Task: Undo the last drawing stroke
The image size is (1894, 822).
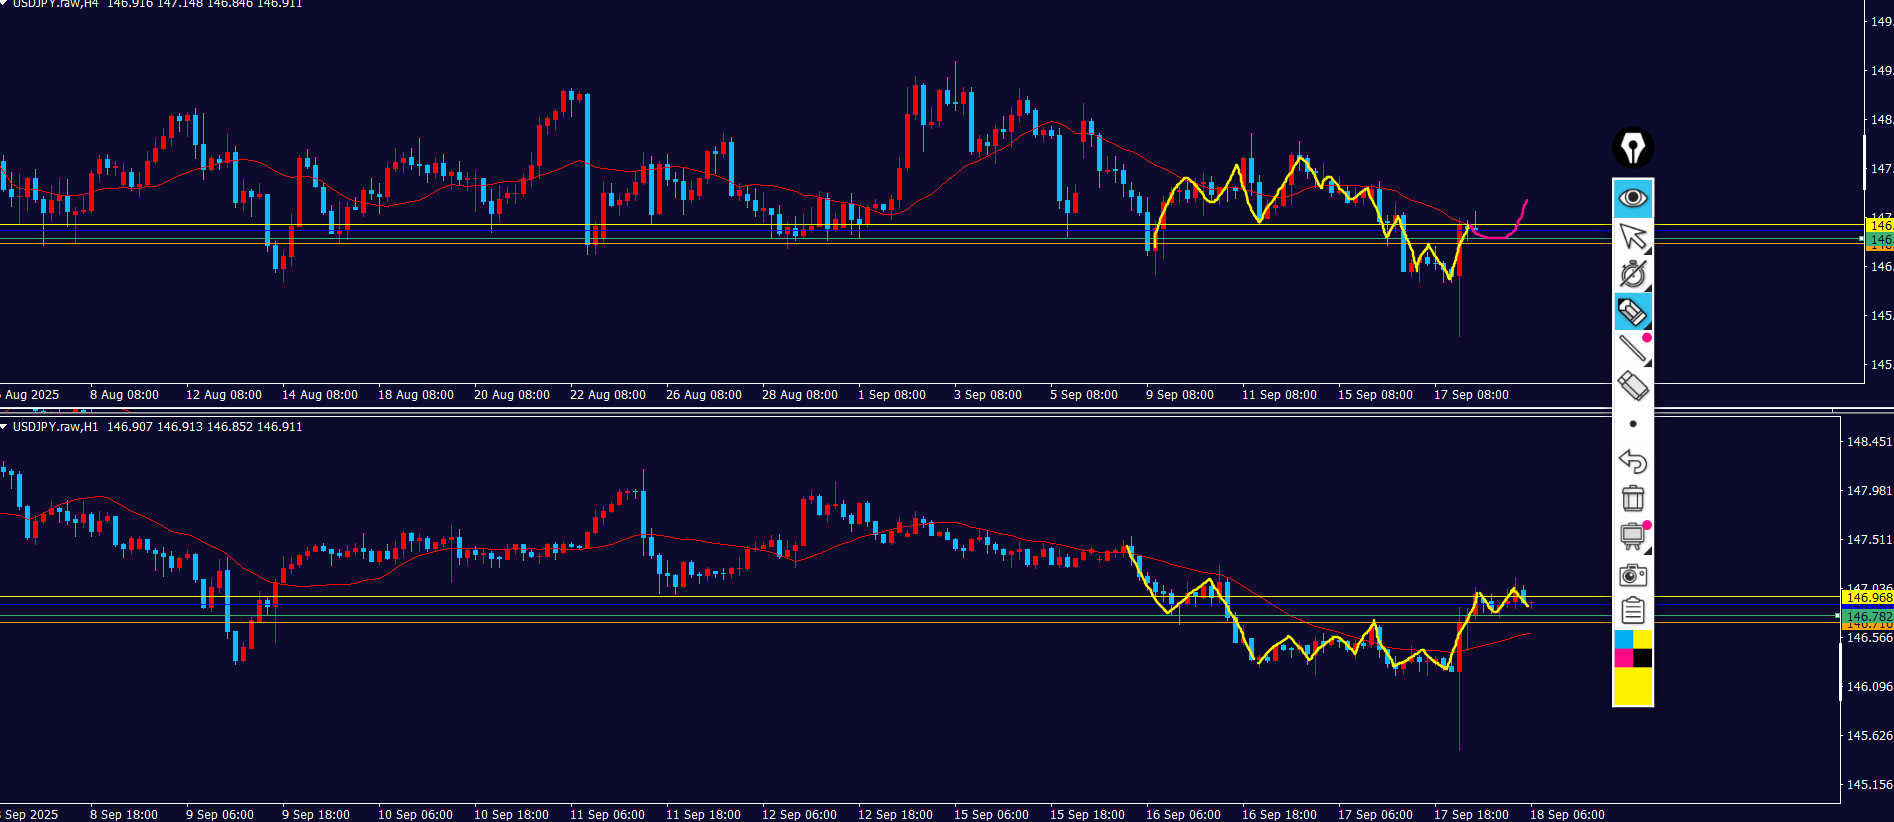Action: [x=1632, y=461]
